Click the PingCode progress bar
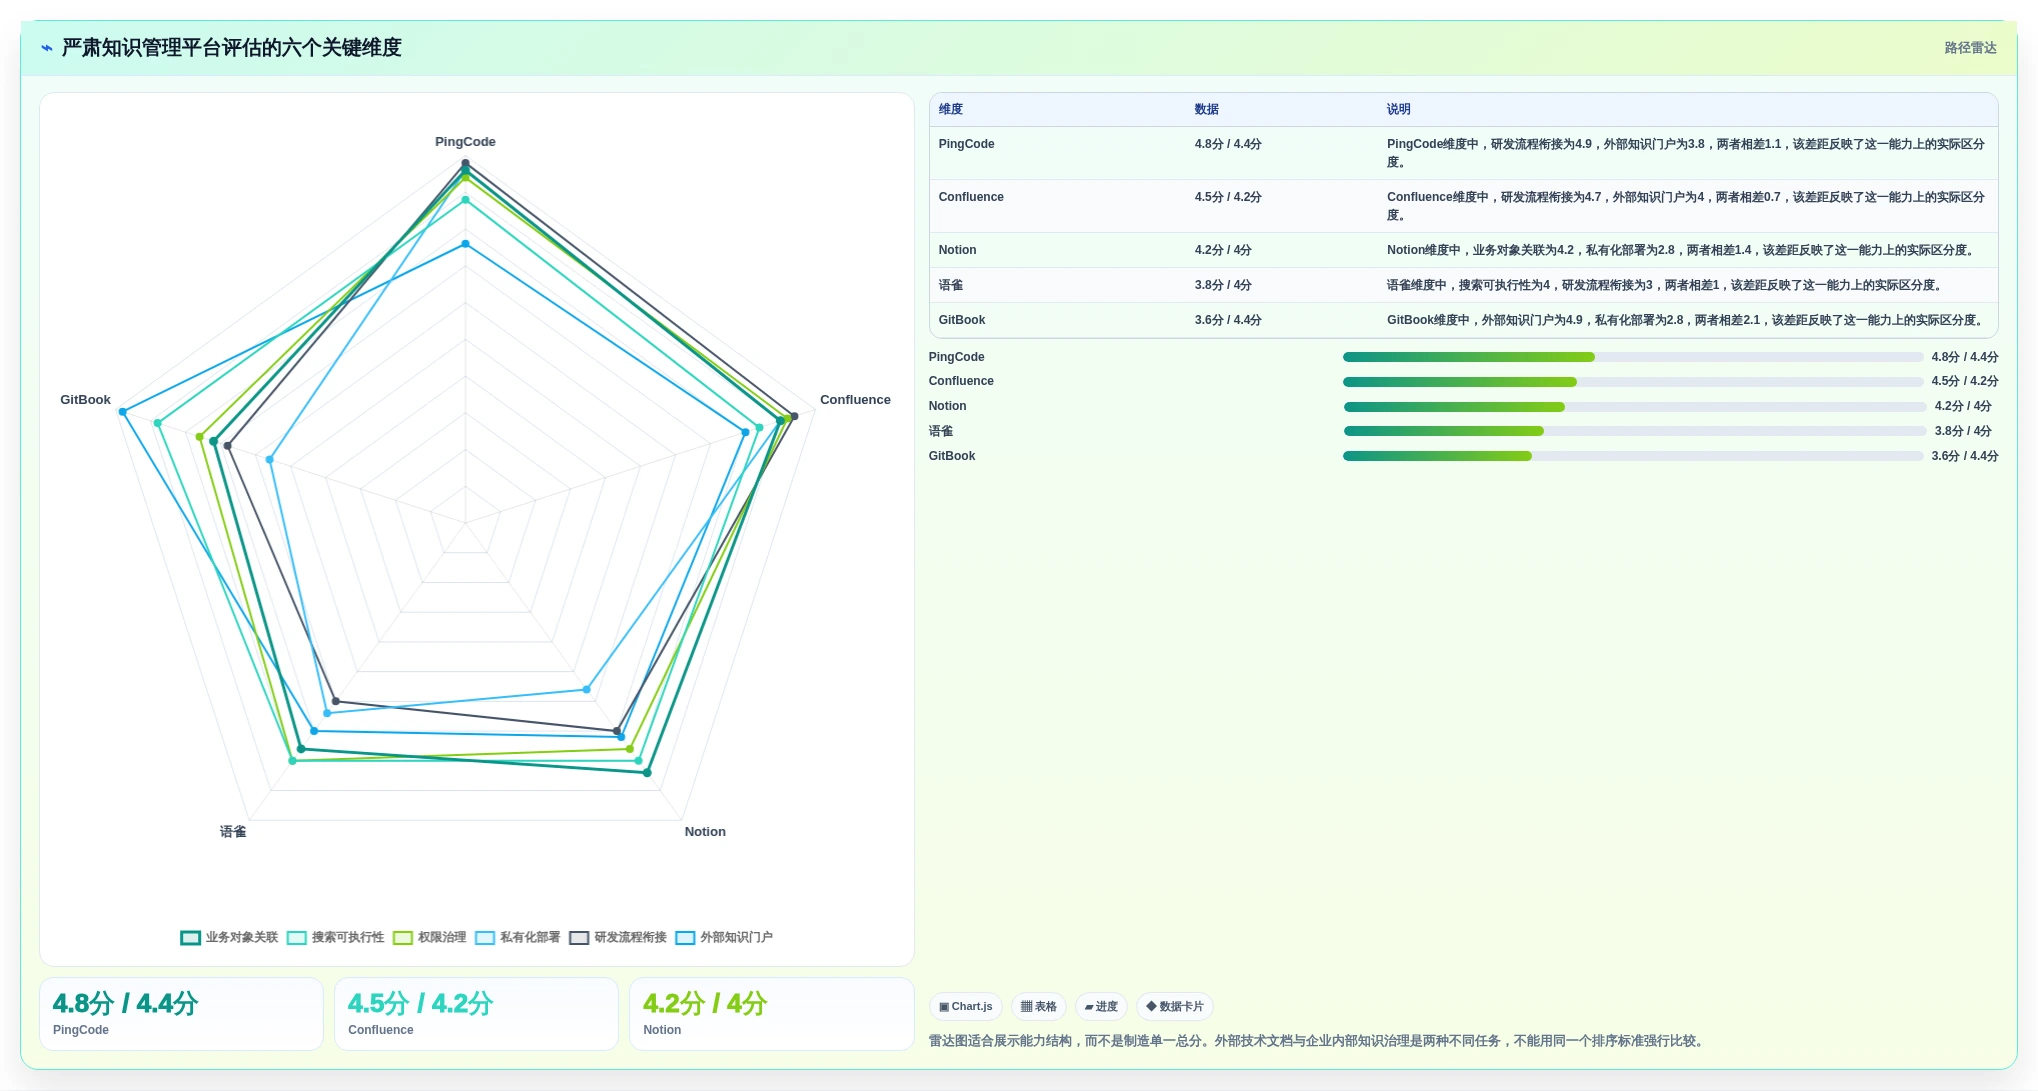This screenshot has height=1091, width=2038. pyautogui.click(x=1632, y=357)
